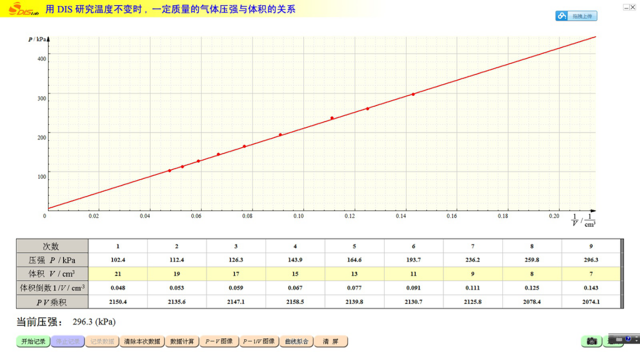Viewport: 640px width, 360px height.
Task: Click trial number 8 column header
Action: [532, 246]
